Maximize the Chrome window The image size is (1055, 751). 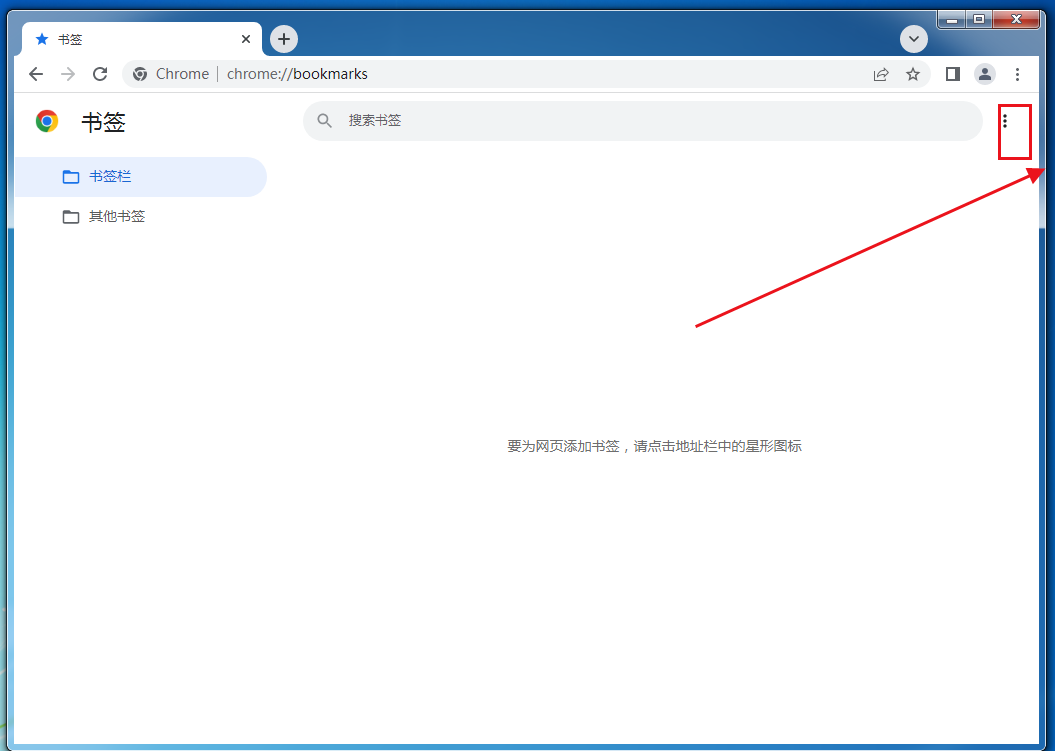click(x=979, y=20)
